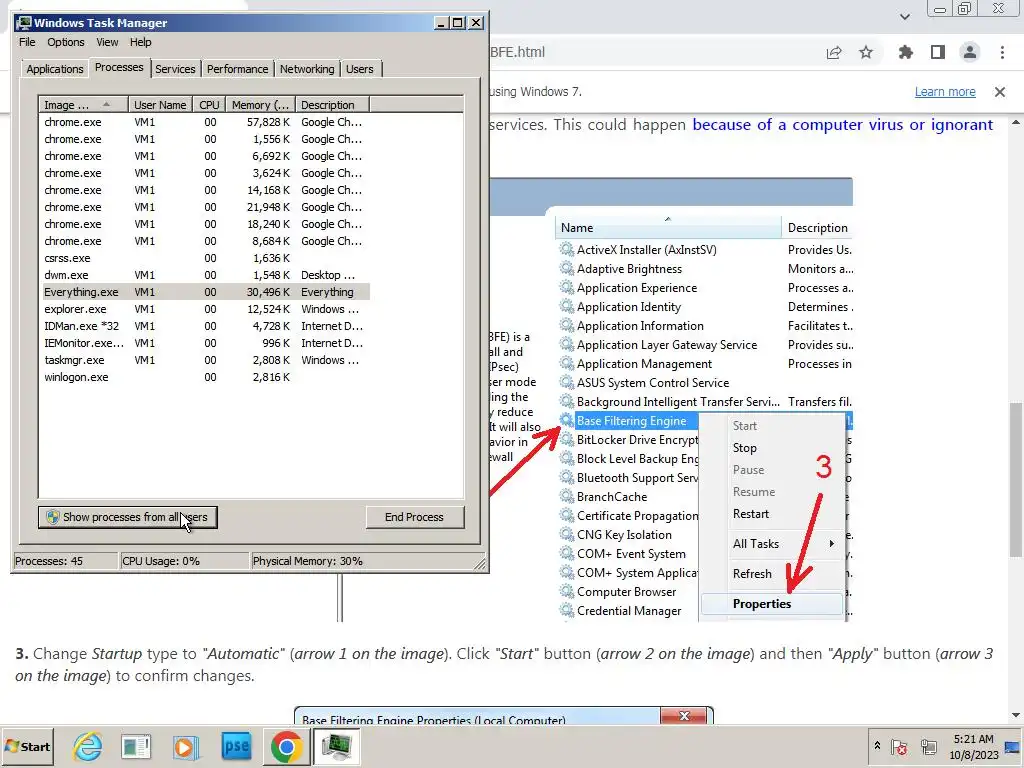Viewport: 1024px width, 768px height.
Task: Select the dwm.exe process row
Action: click(x=205, y=275)
